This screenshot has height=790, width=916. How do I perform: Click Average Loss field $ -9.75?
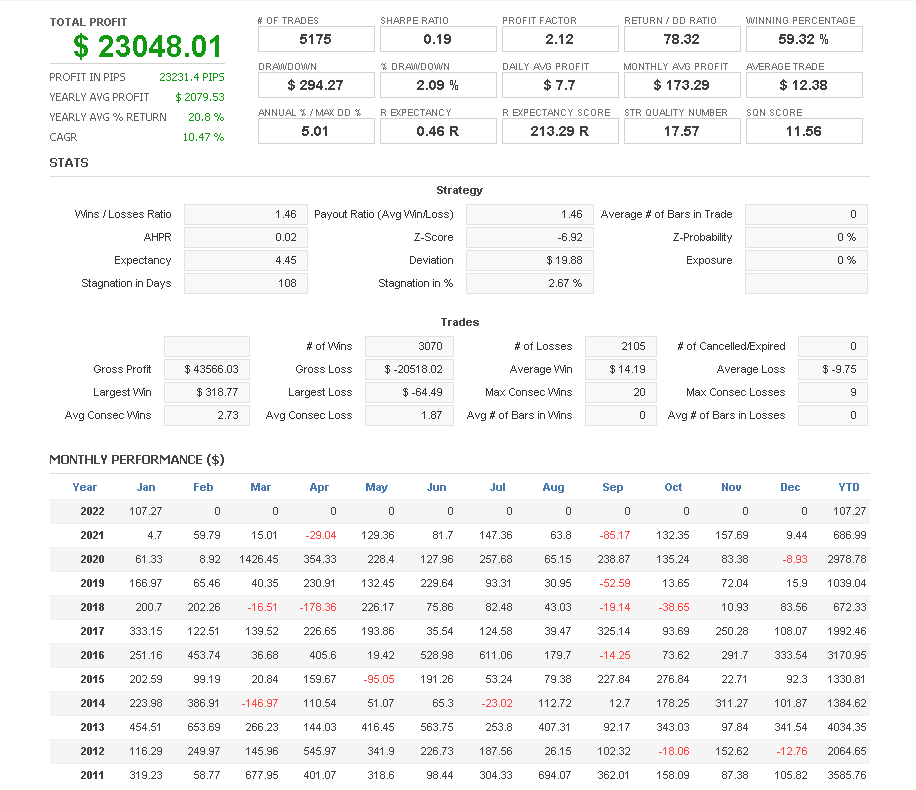[832, 369]
